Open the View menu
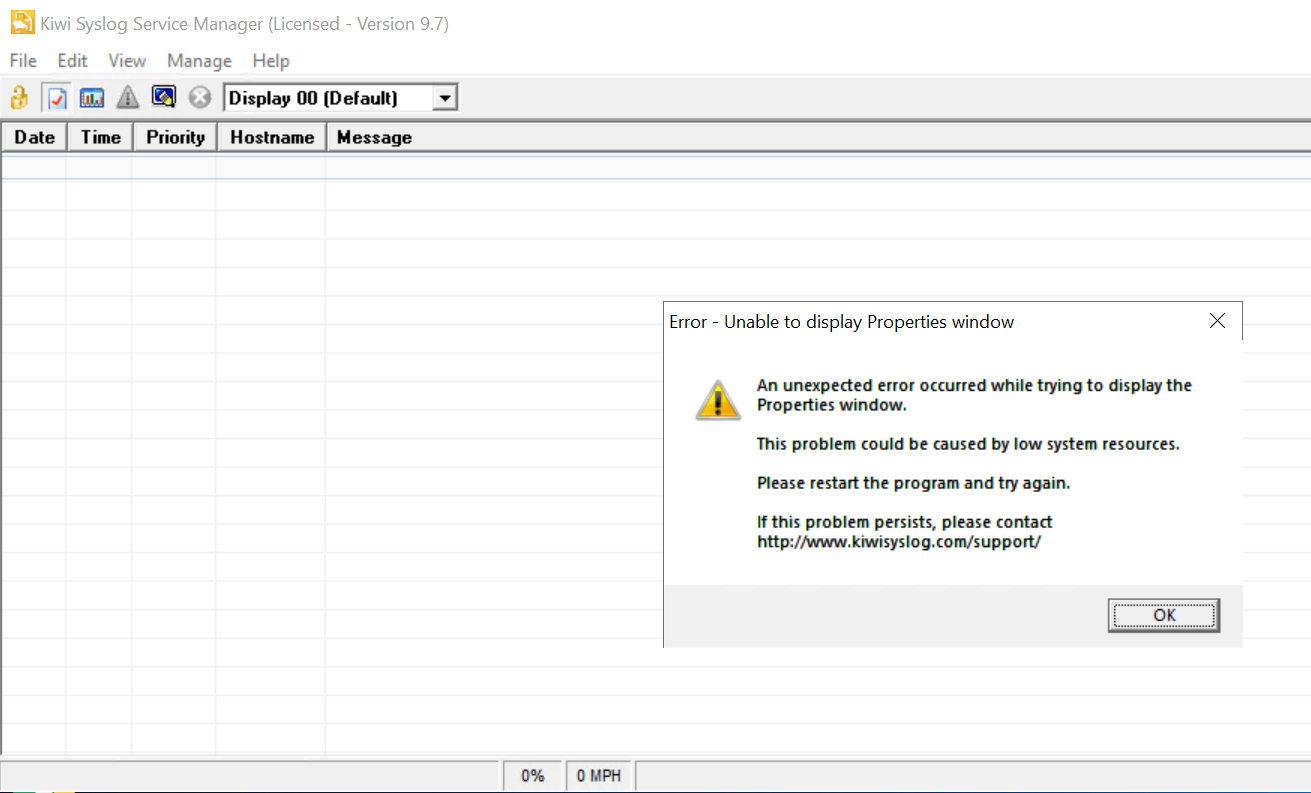1311x793 pixels. [x=127, y=61]
